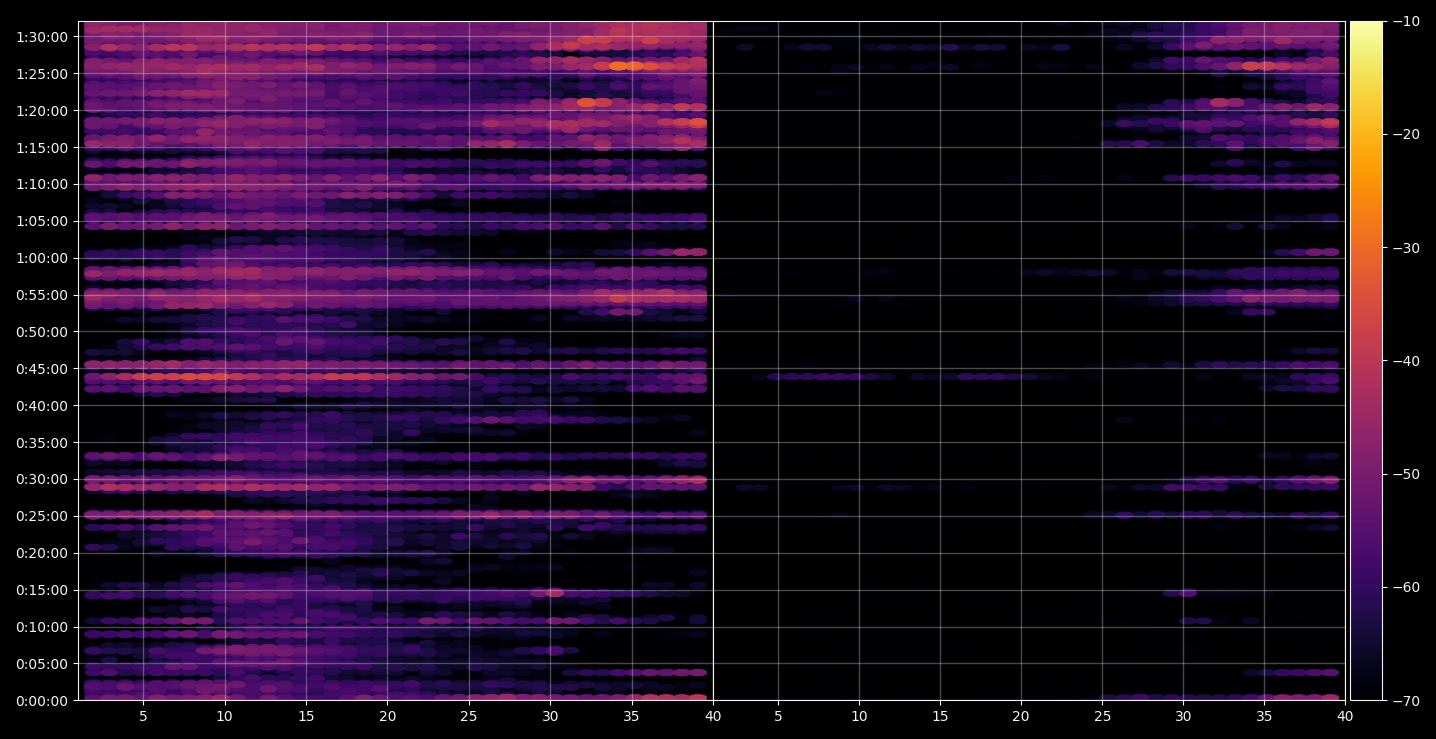
Task: Click the 1:05:00 y-axis tick label
Action: point(42,221)
